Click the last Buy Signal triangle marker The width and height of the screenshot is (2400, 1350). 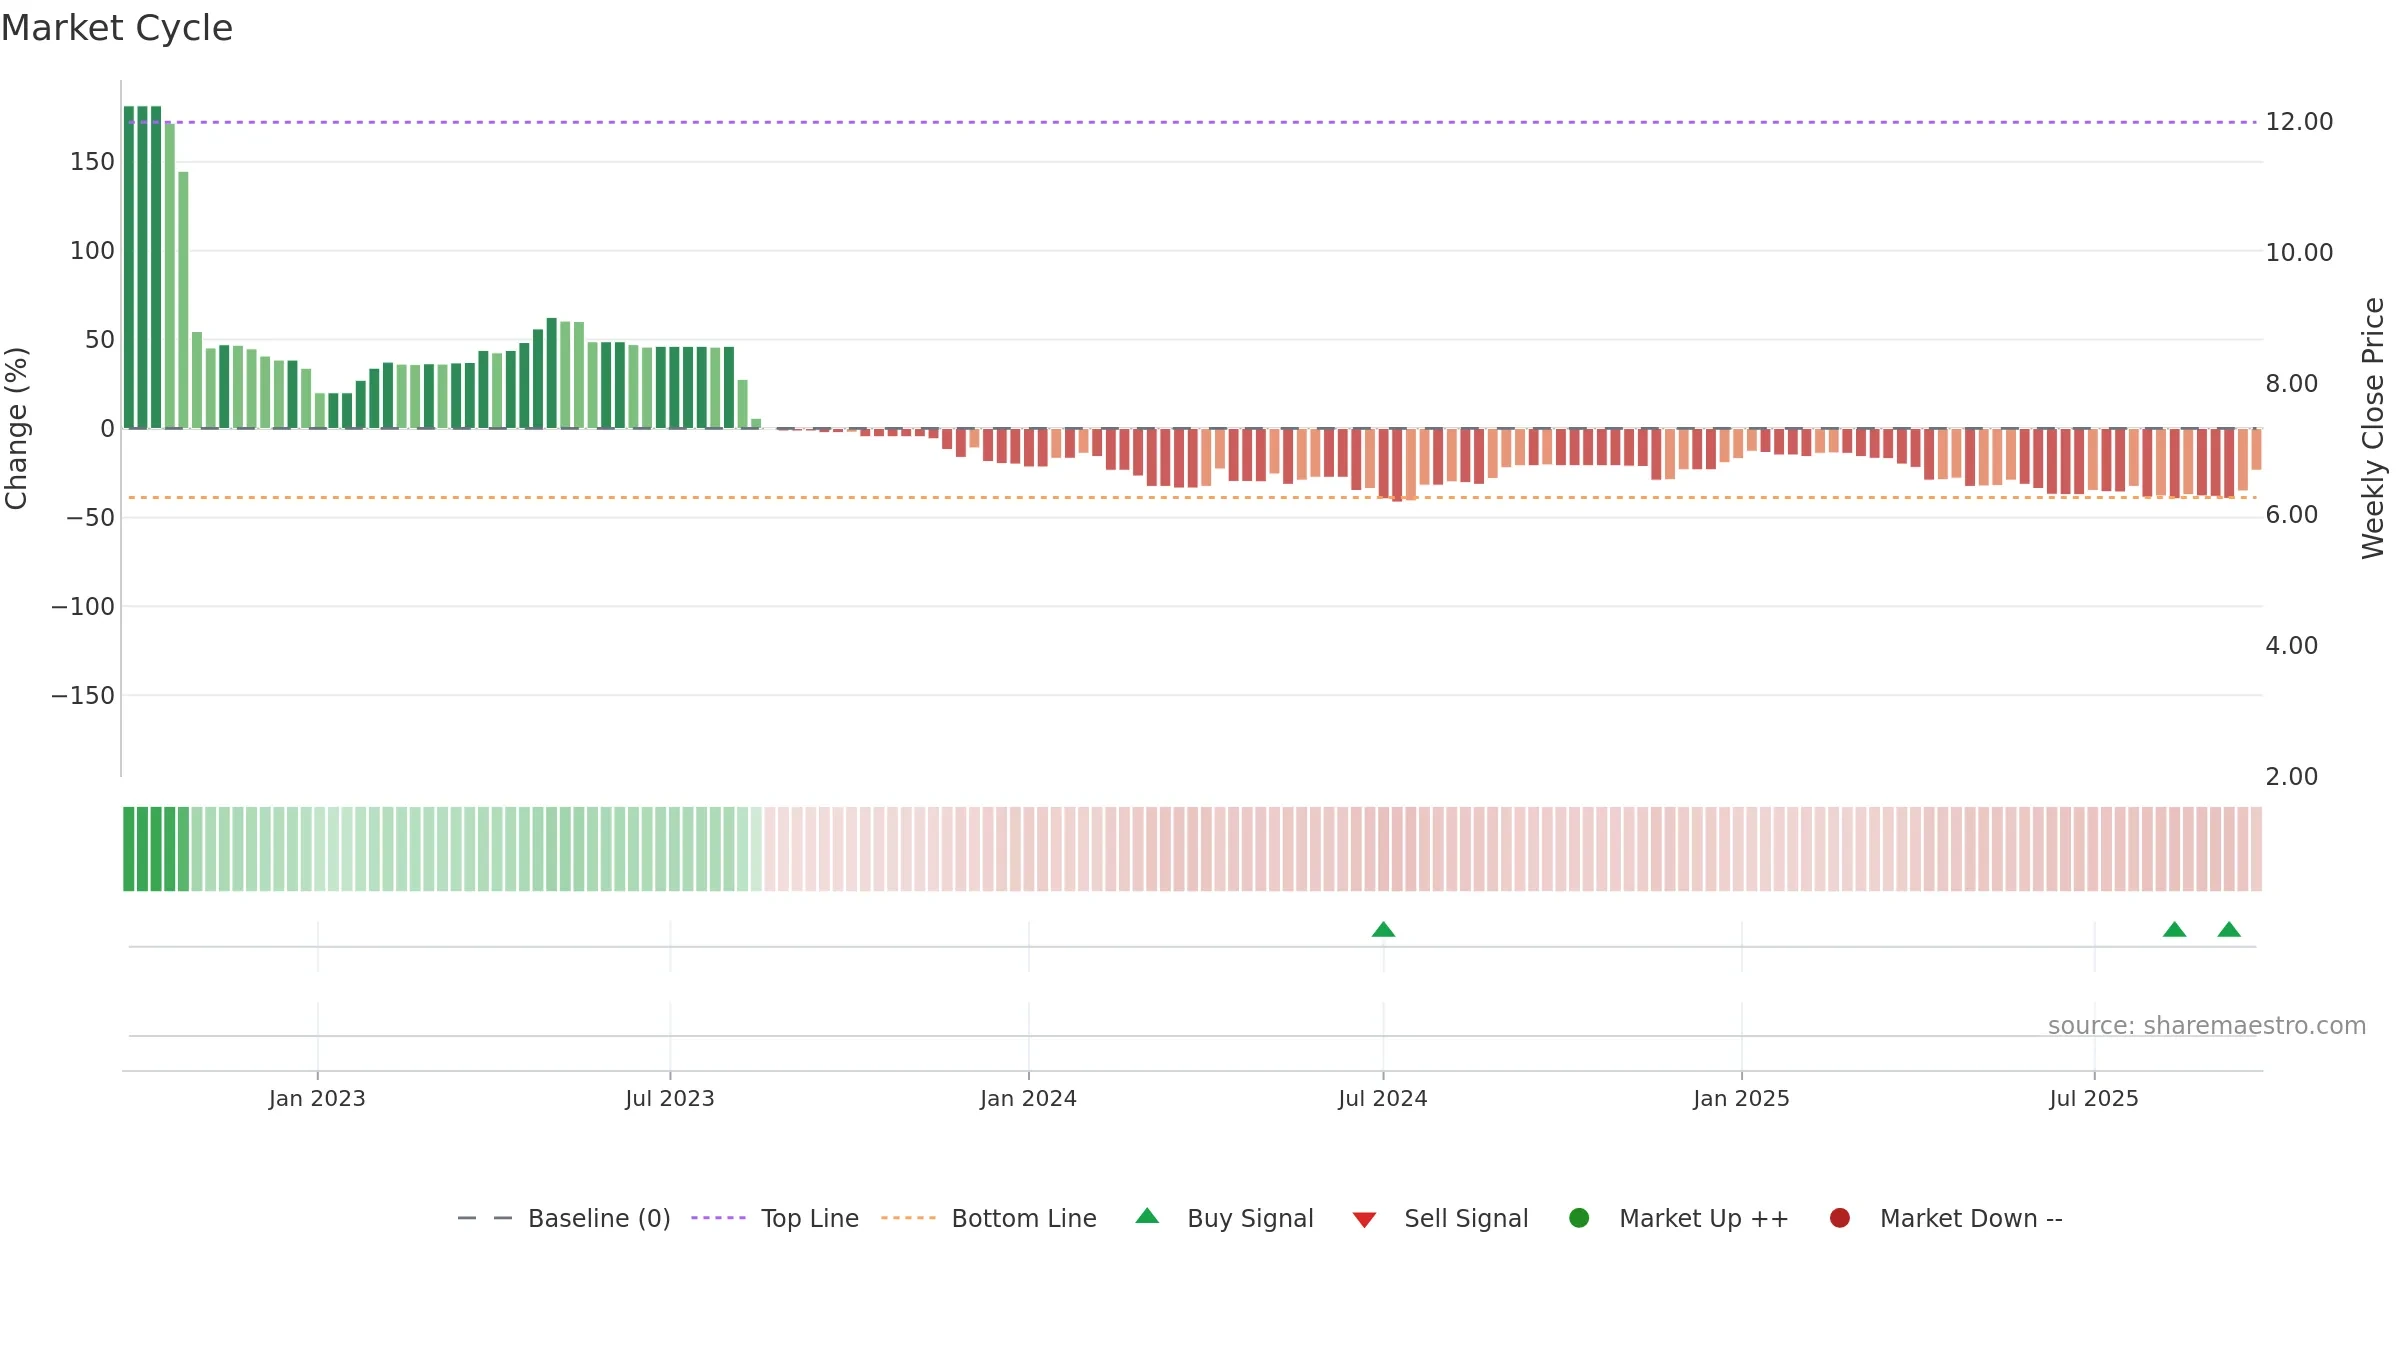coord(2229,930)
